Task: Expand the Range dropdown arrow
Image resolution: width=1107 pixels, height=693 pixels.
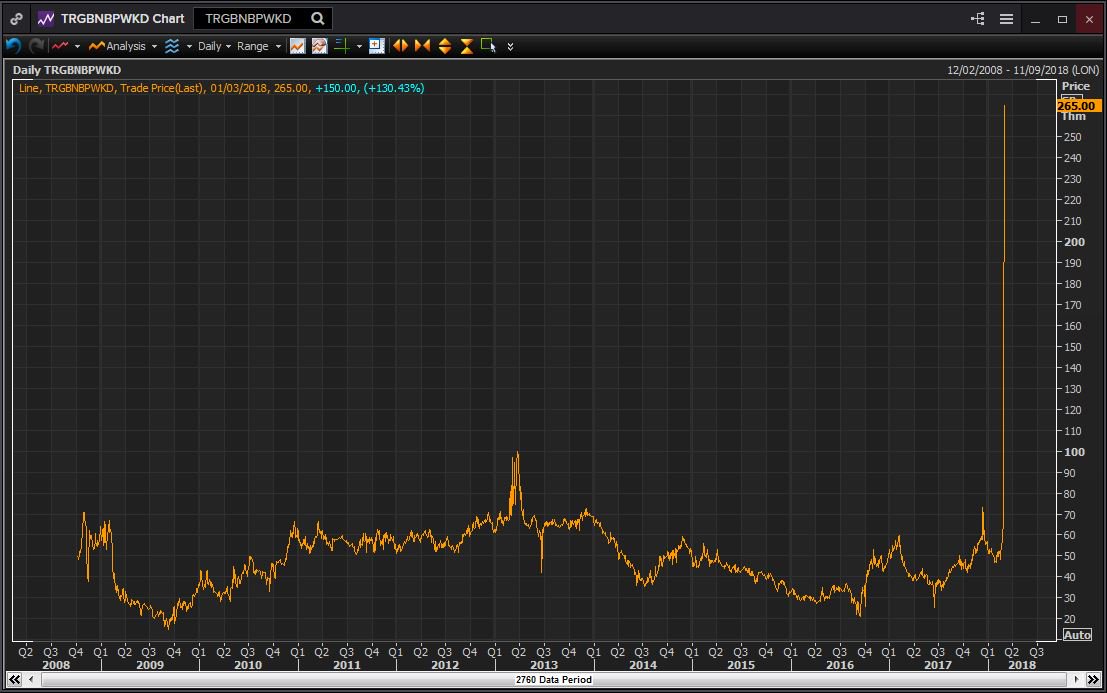Action: 277,47
